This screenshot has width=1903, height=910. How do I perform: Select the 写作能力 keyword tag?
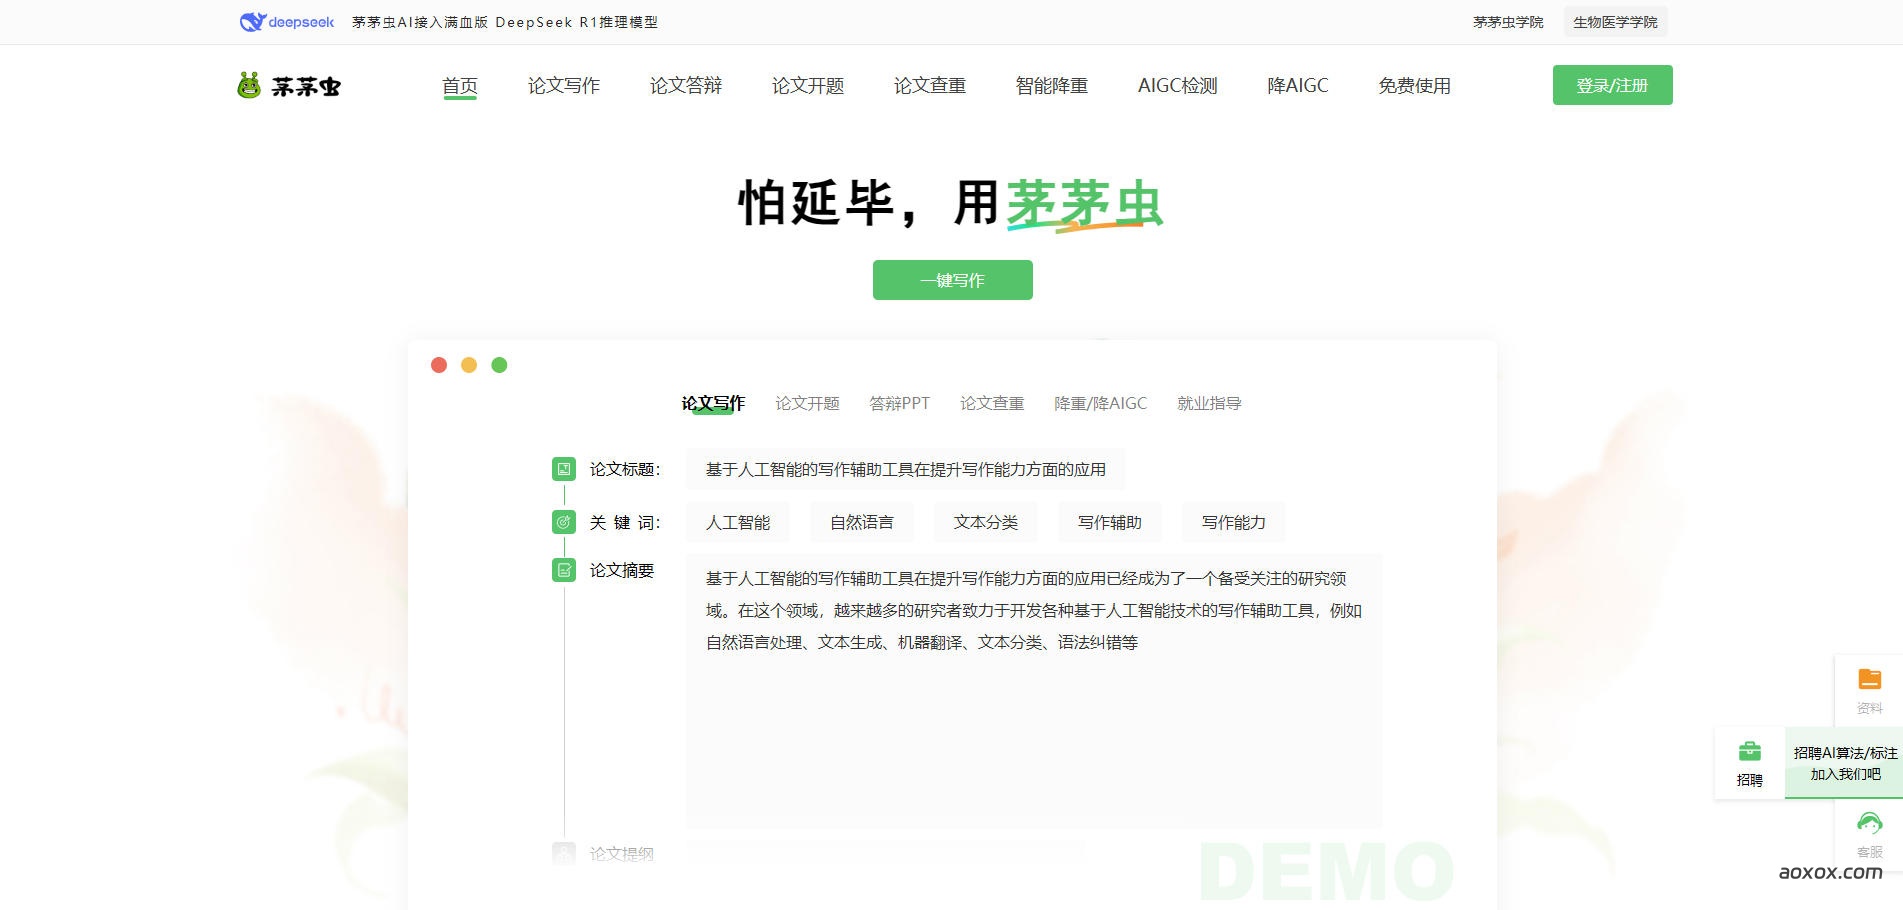coord(1234,522)
